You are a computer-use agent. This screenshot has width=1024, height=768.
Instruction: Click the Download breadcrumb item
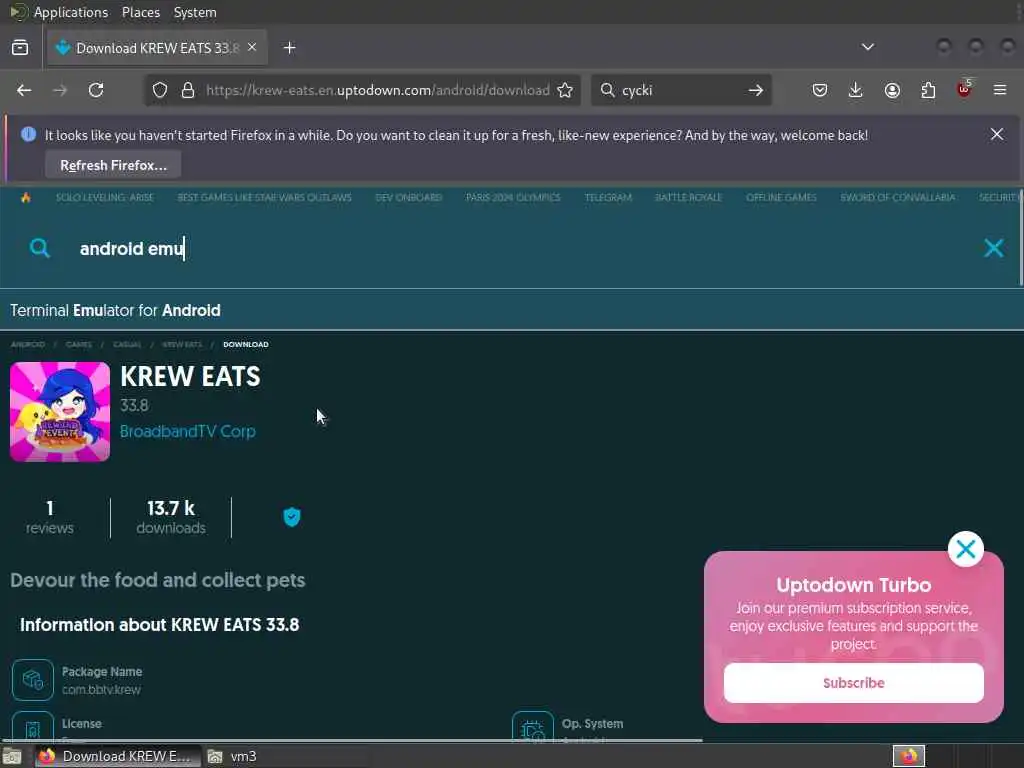coord(246,344)
